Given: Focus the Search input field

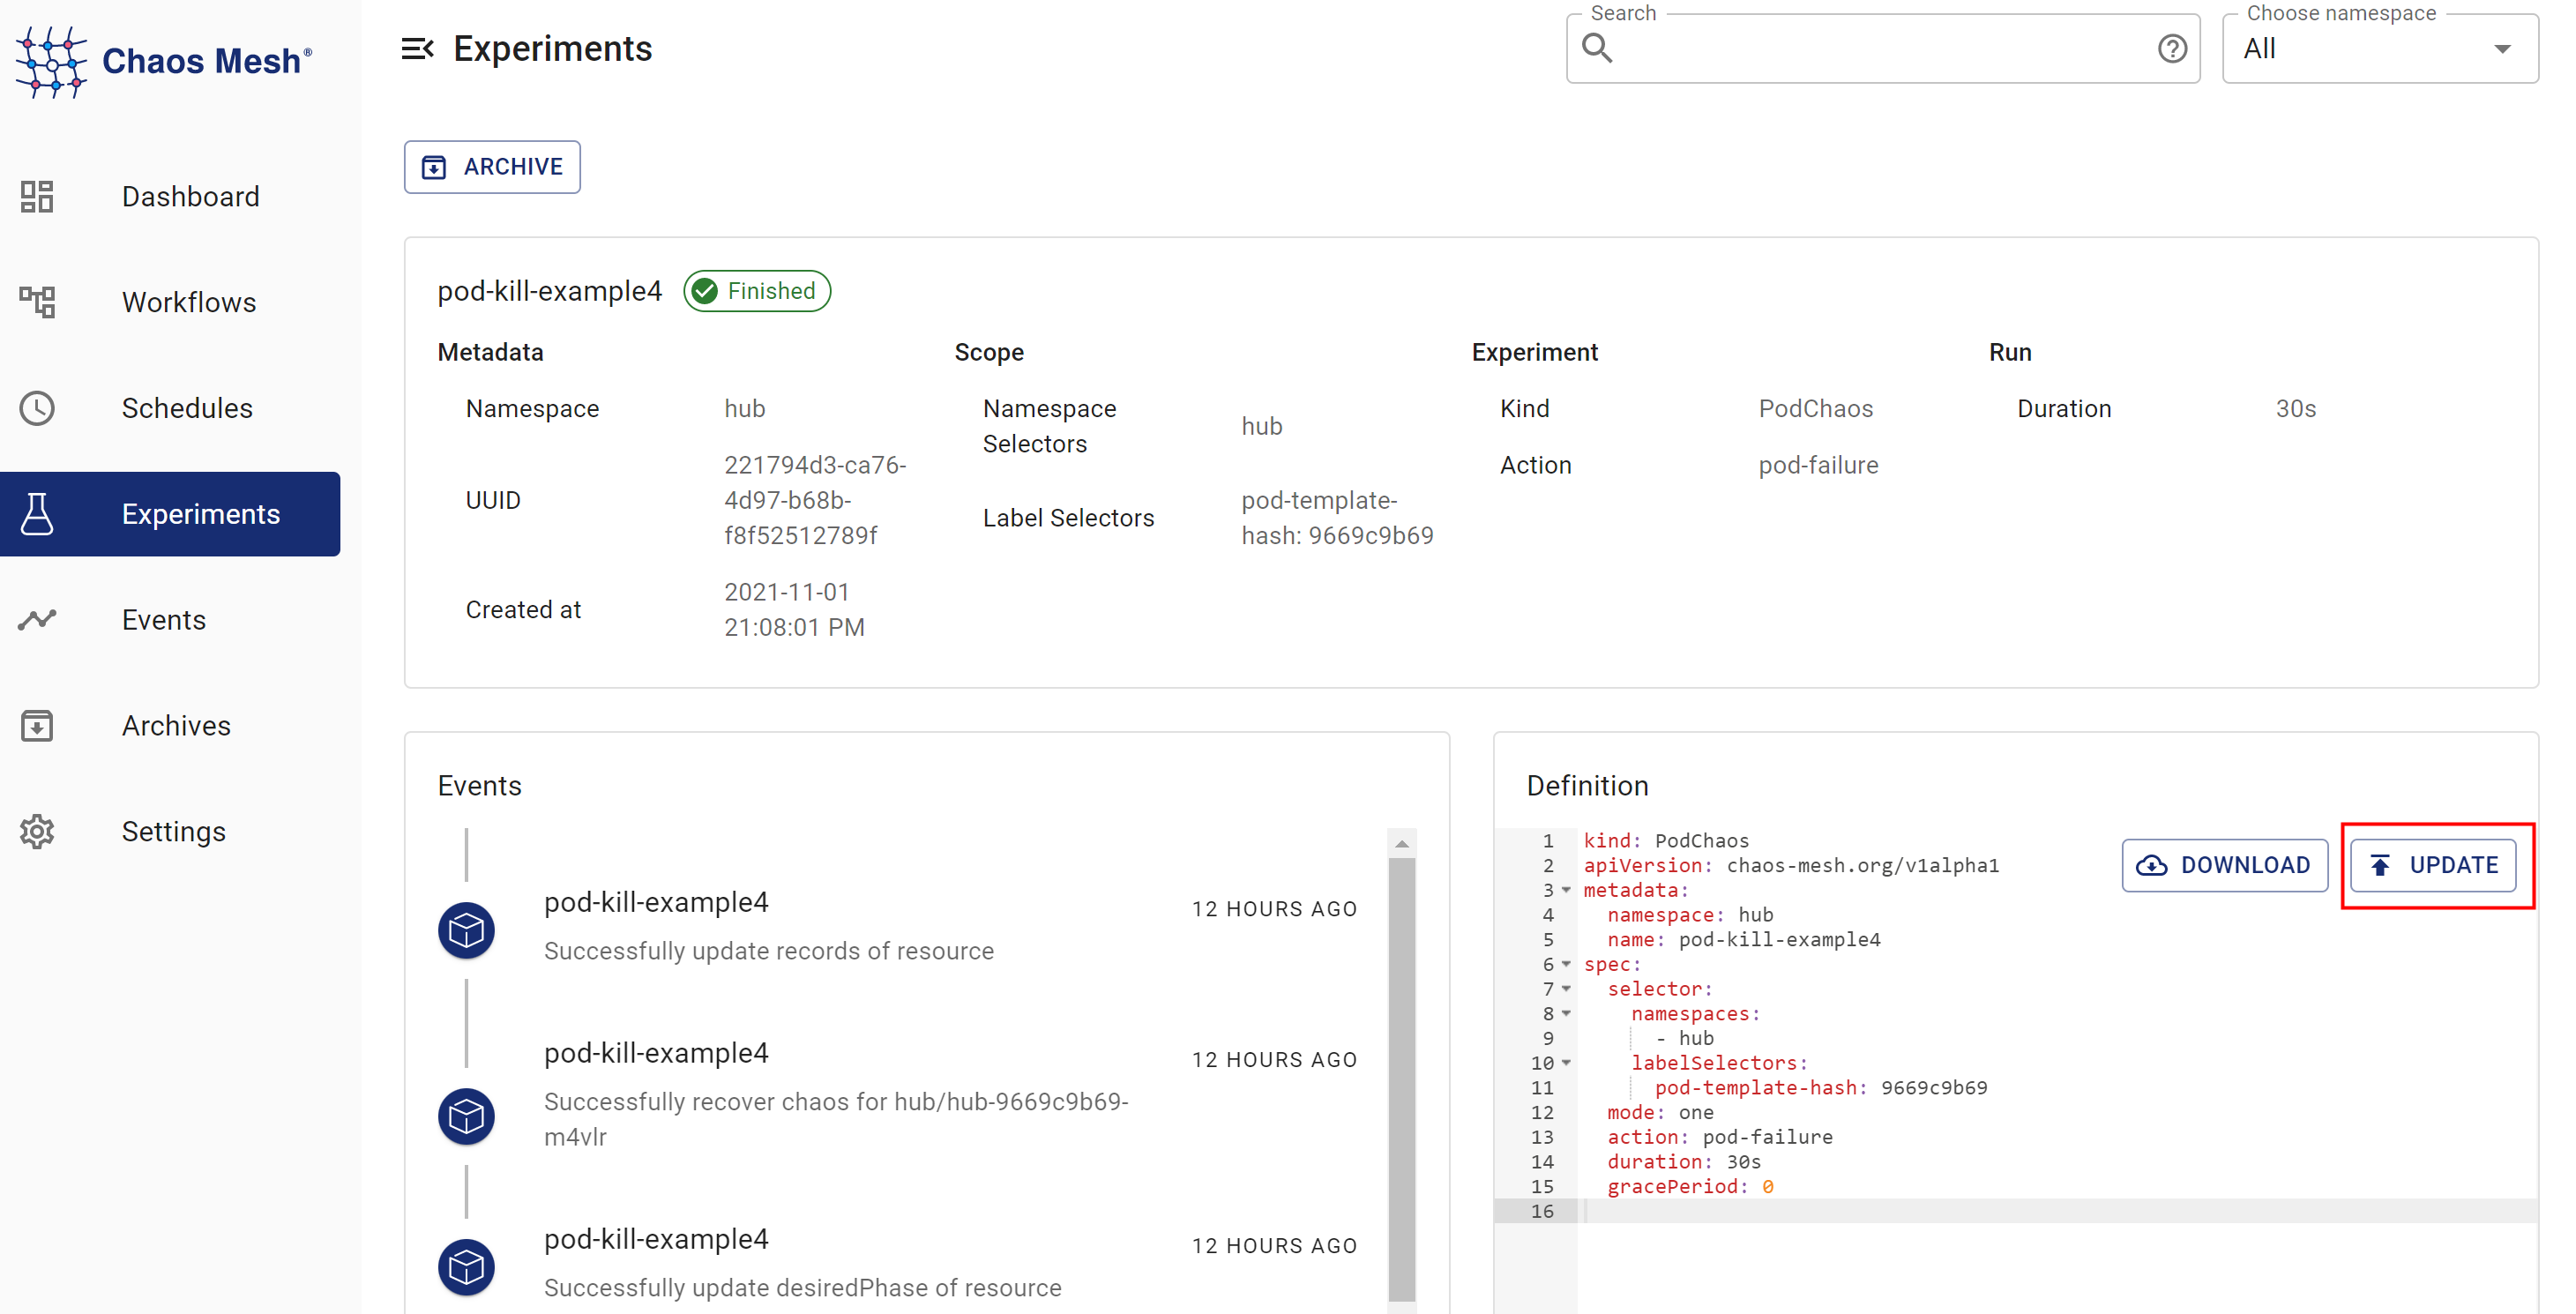Looking at the screenshot, I should (1883, 48).
